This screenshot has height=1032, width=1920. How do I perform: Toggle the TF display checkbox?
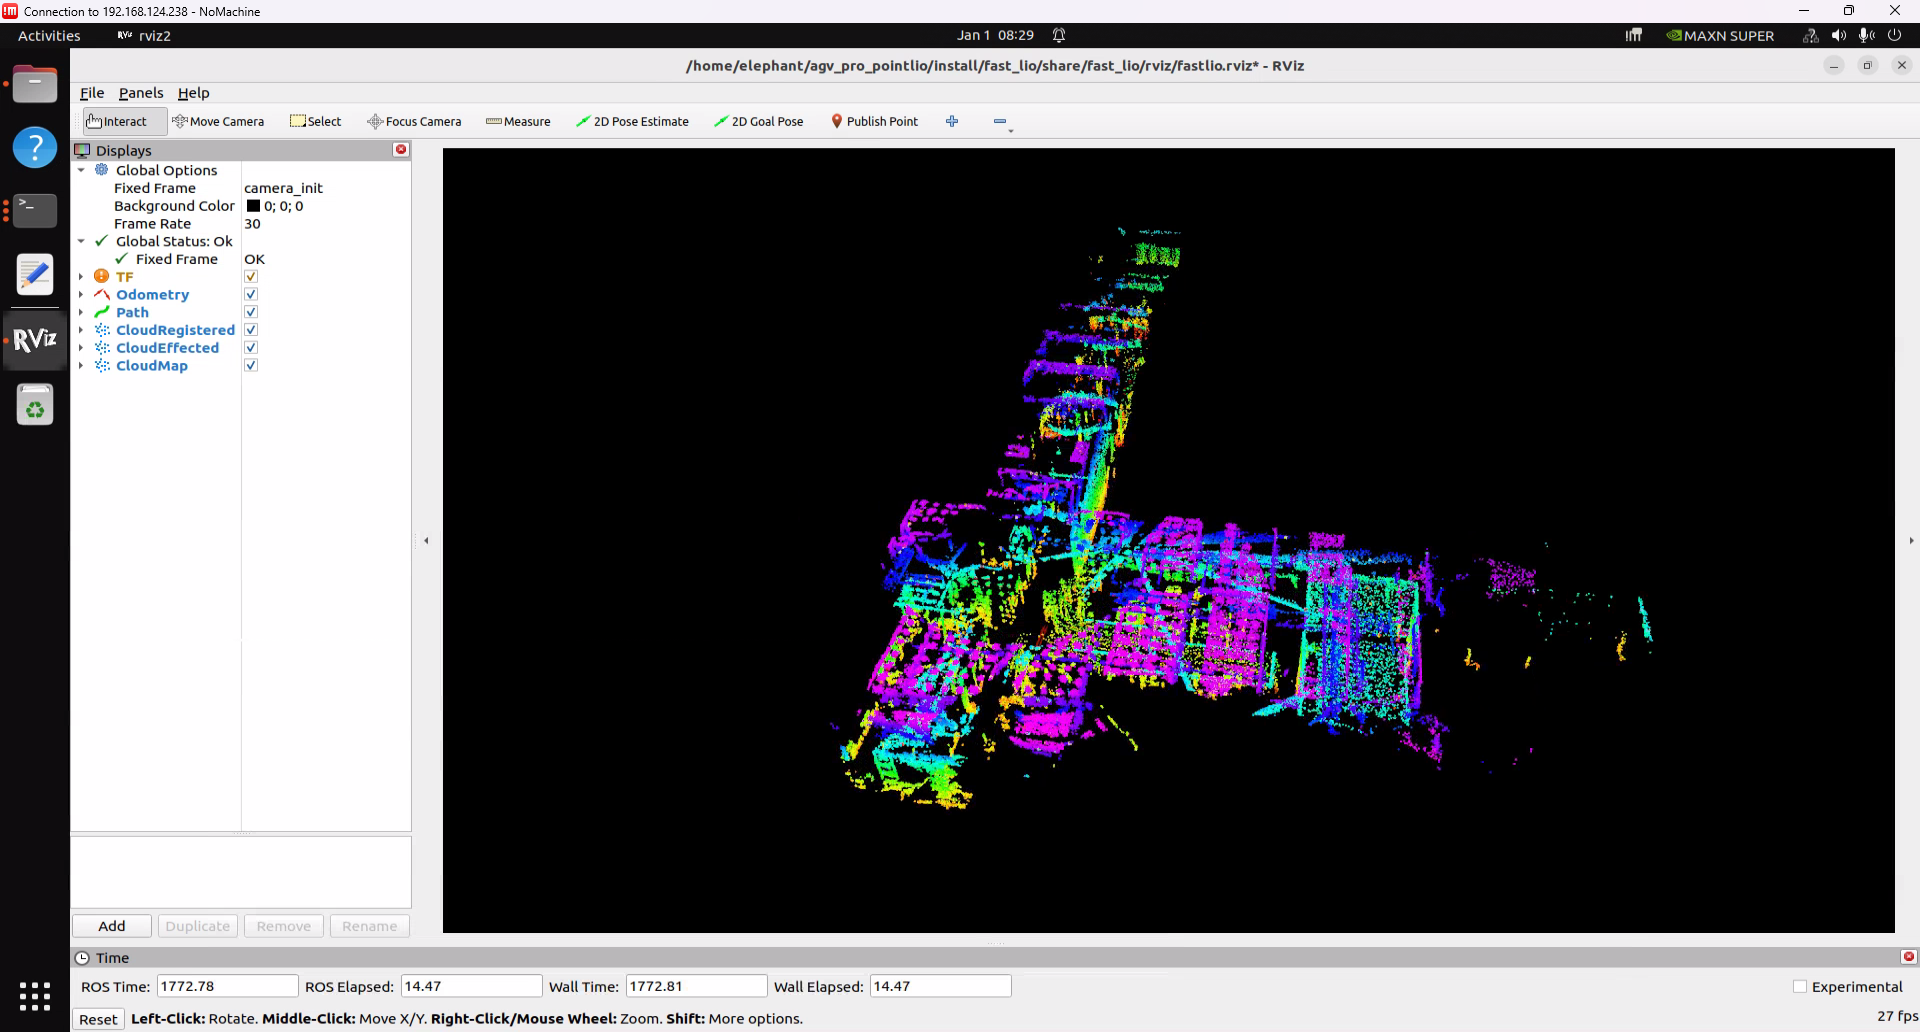(251, 276)
